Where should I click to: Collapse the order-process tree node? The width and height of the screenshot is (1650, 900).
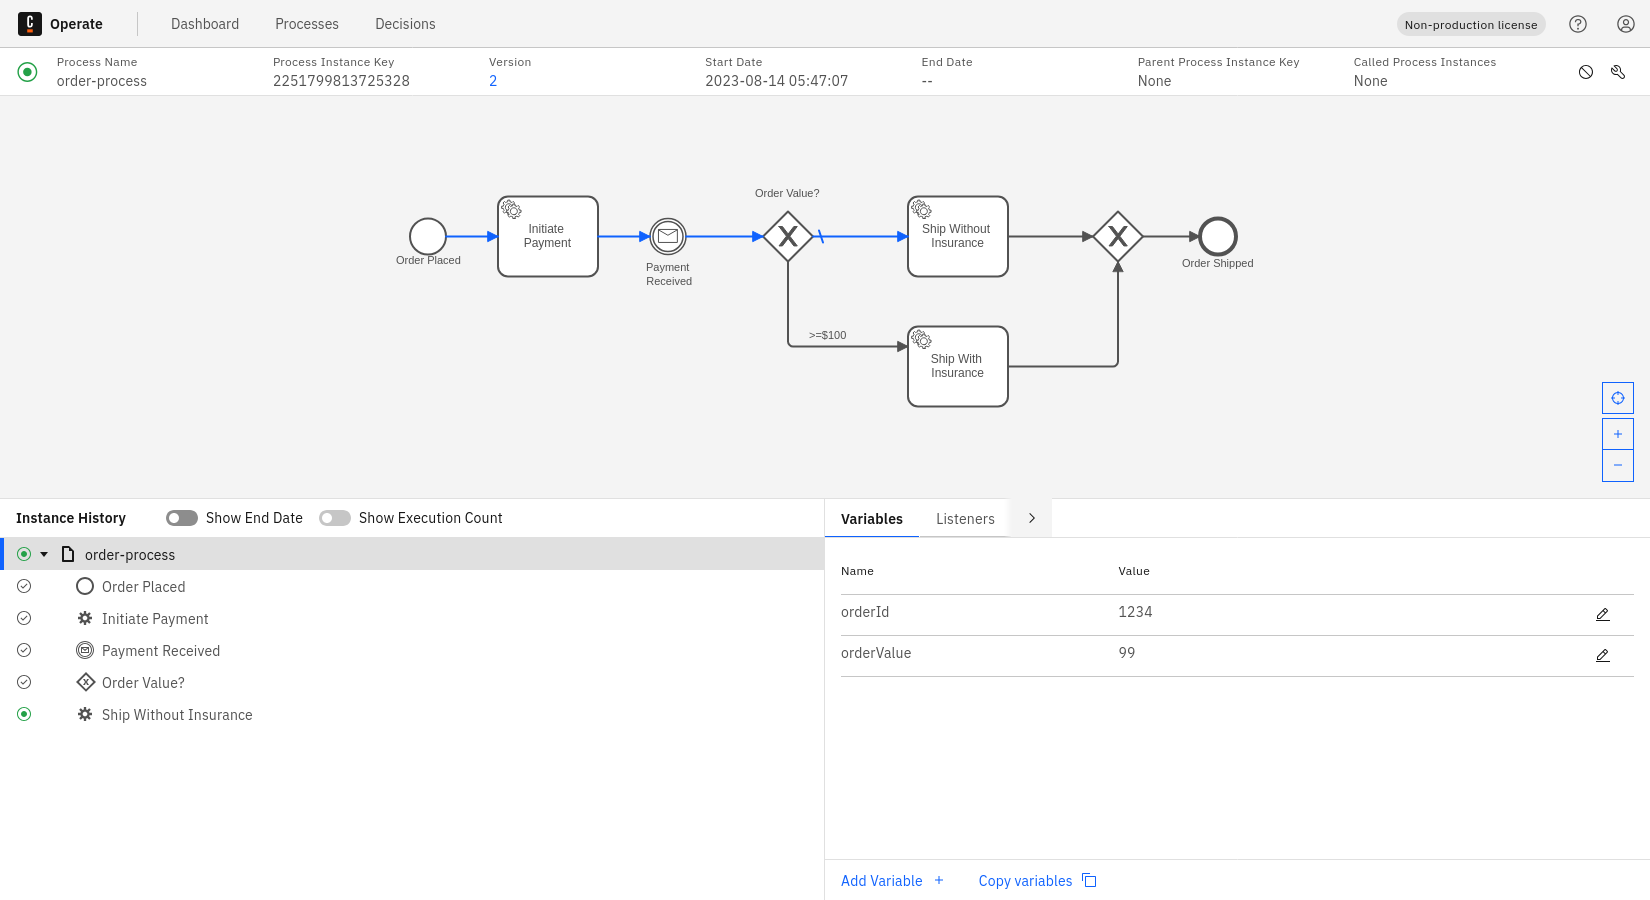(x=44, y=554)
